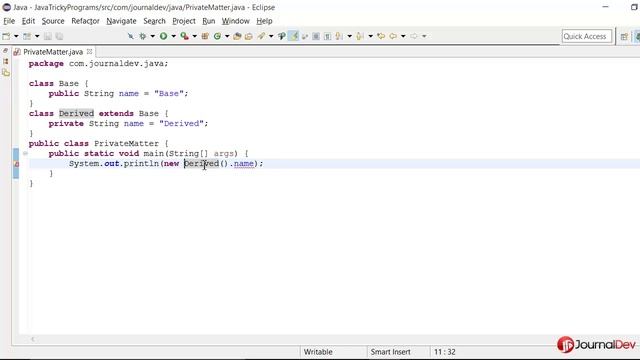Open the Navigate menu
This screenshot has width=640, height=360.
point(121,21)
